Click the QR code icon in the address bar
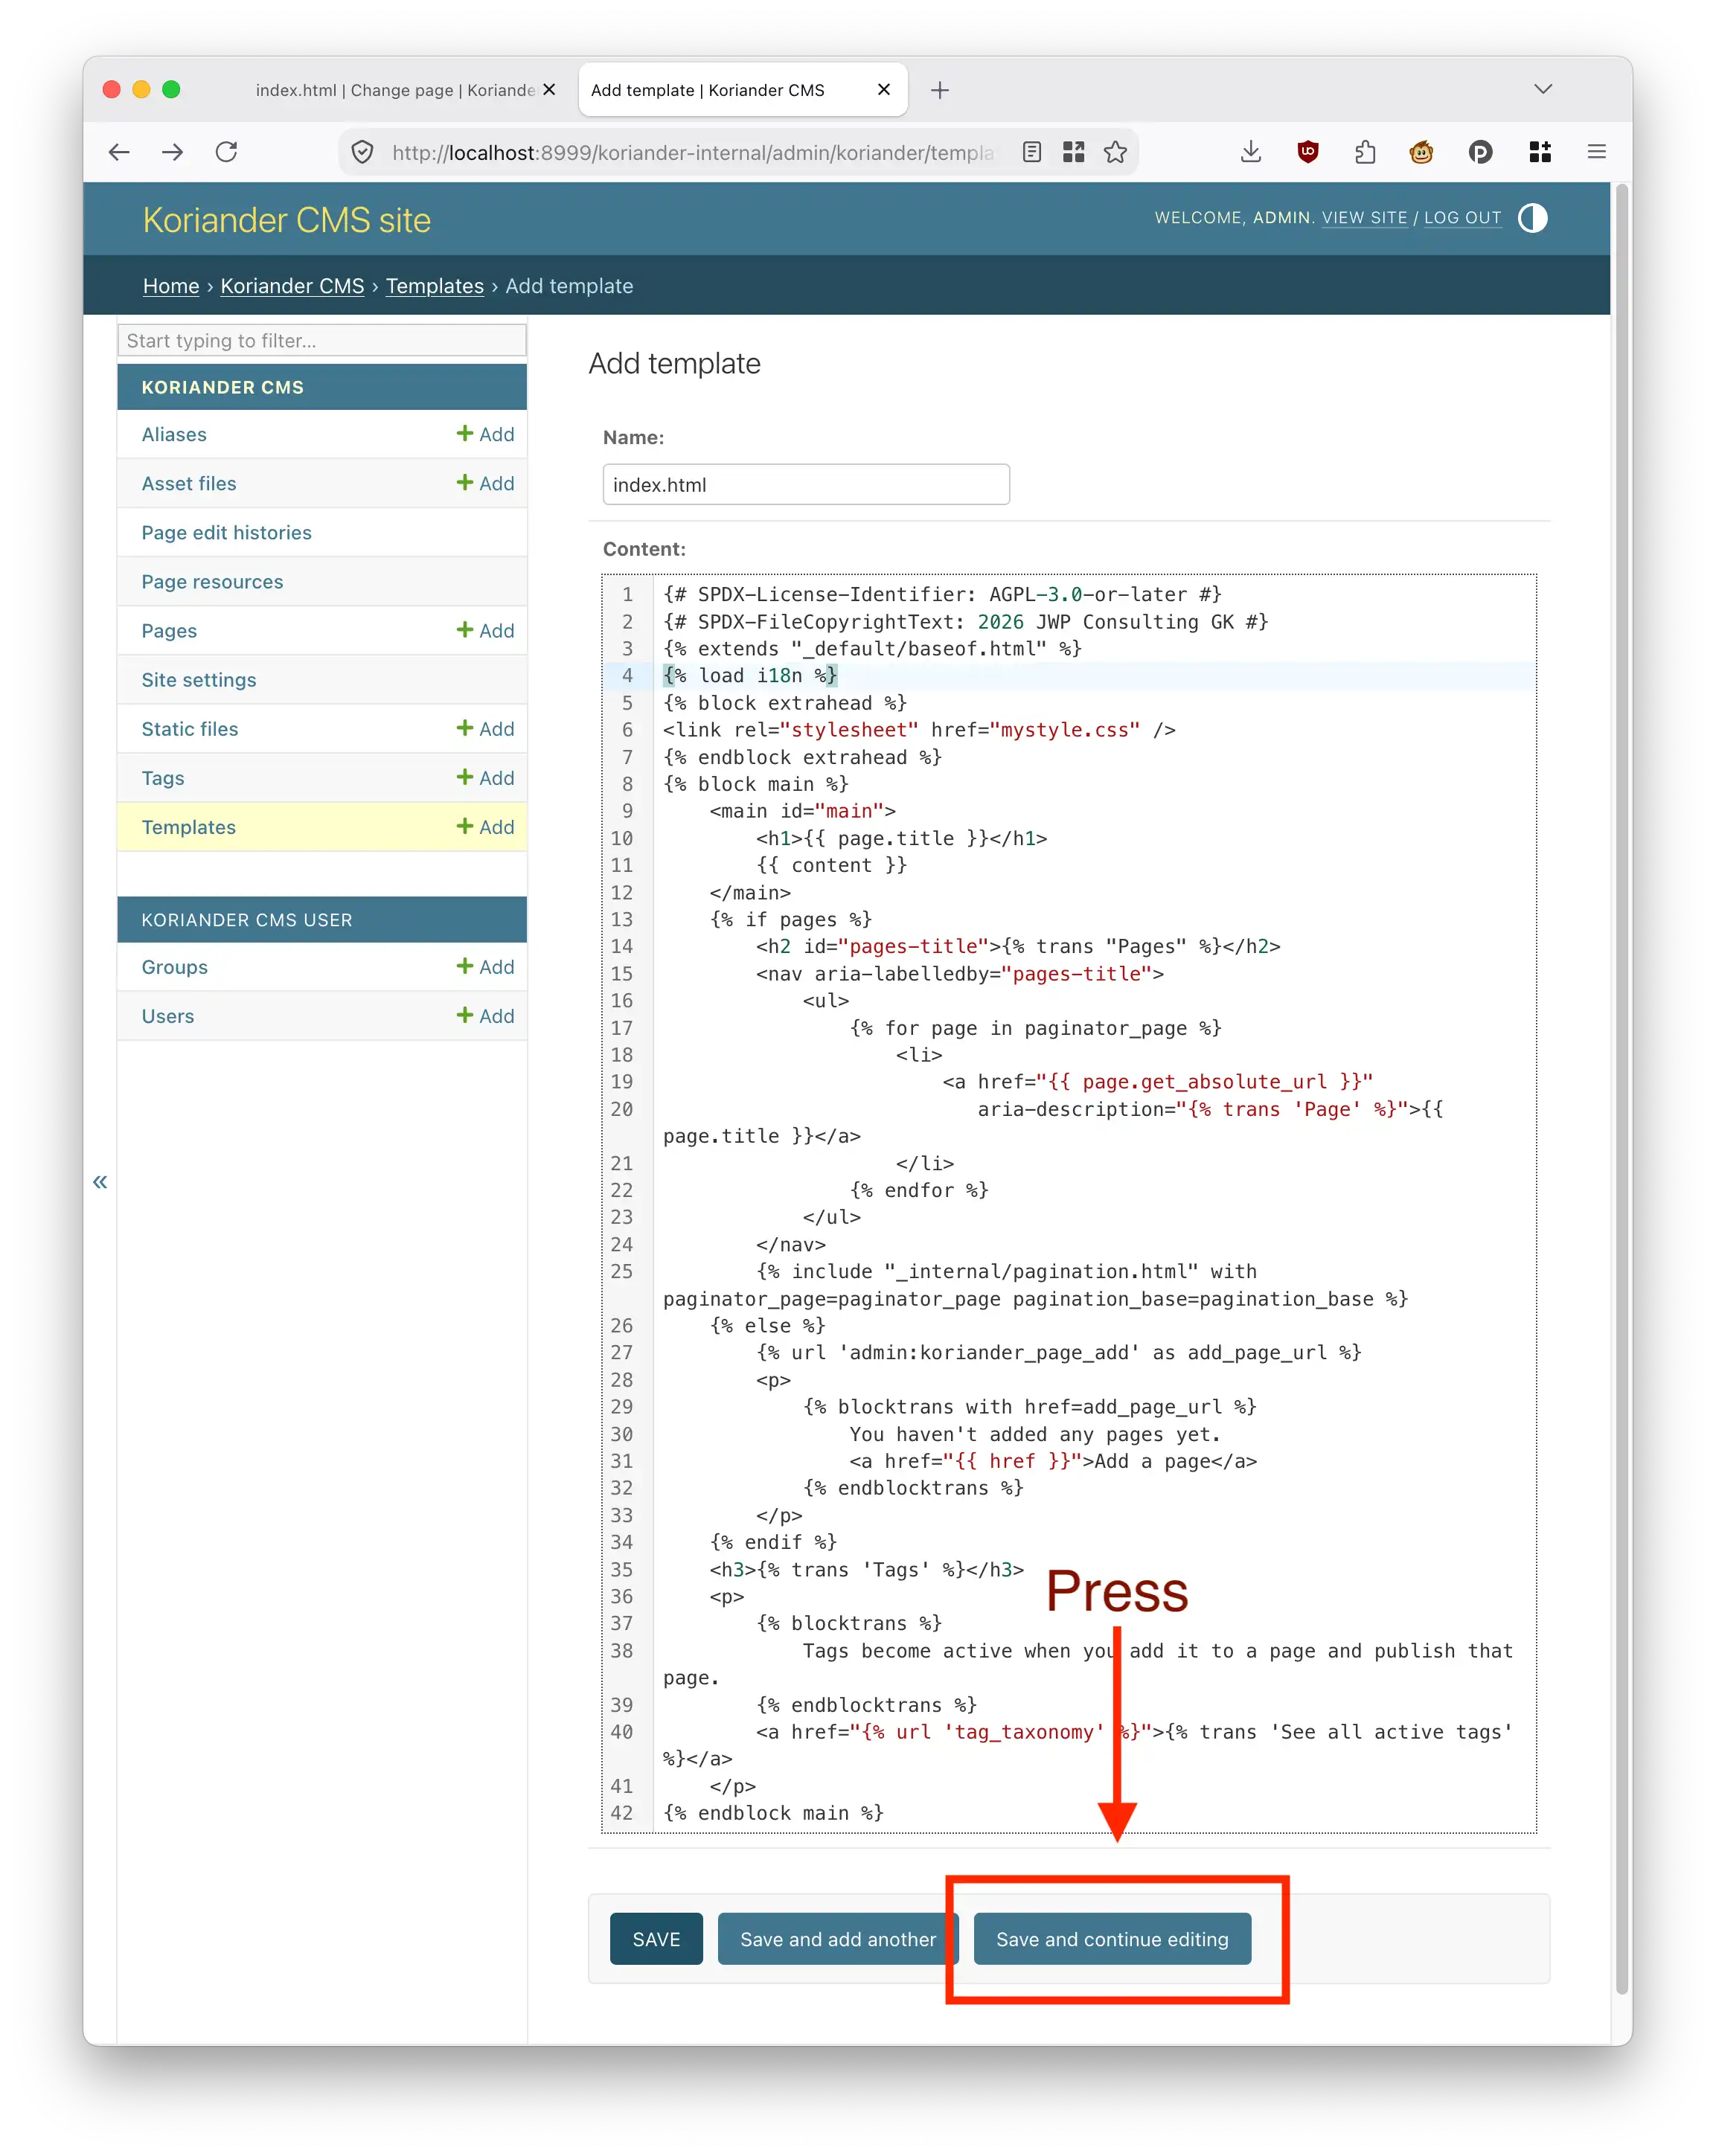1716x2156 pixels. tap(1073, 152)
